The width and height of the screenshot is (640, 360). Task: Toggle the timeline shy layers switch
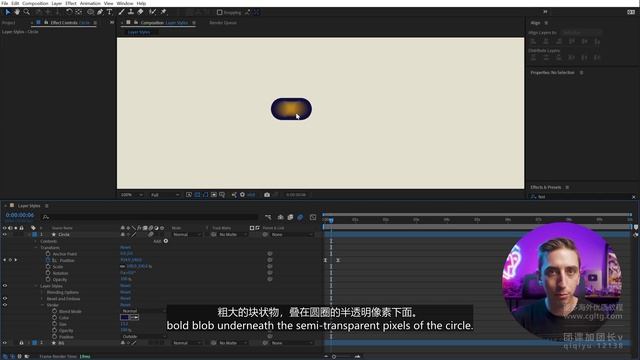pyautogui.click(x=280, y=217)
